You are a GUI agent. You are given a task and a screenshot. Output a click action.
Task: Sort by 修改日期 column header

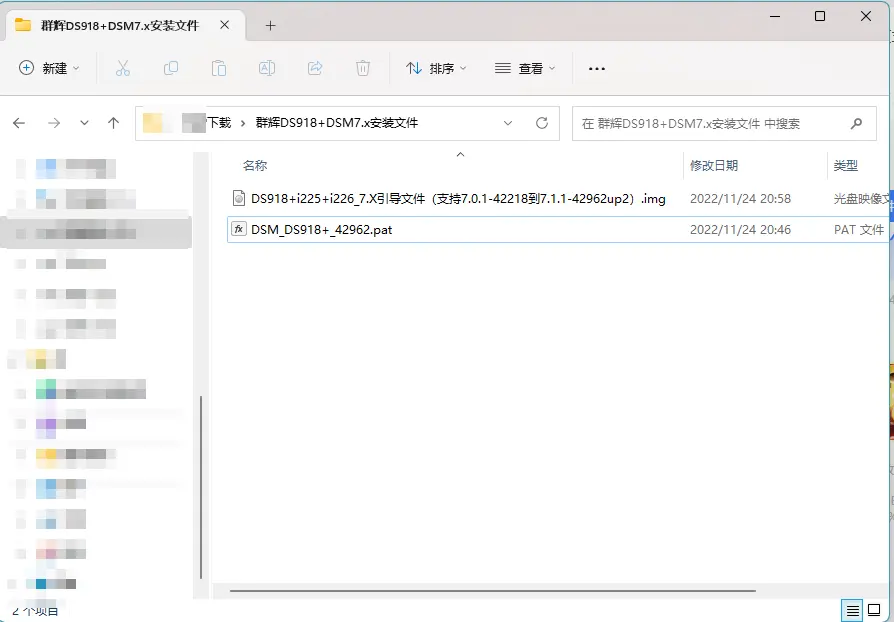(x=714, y=165)
